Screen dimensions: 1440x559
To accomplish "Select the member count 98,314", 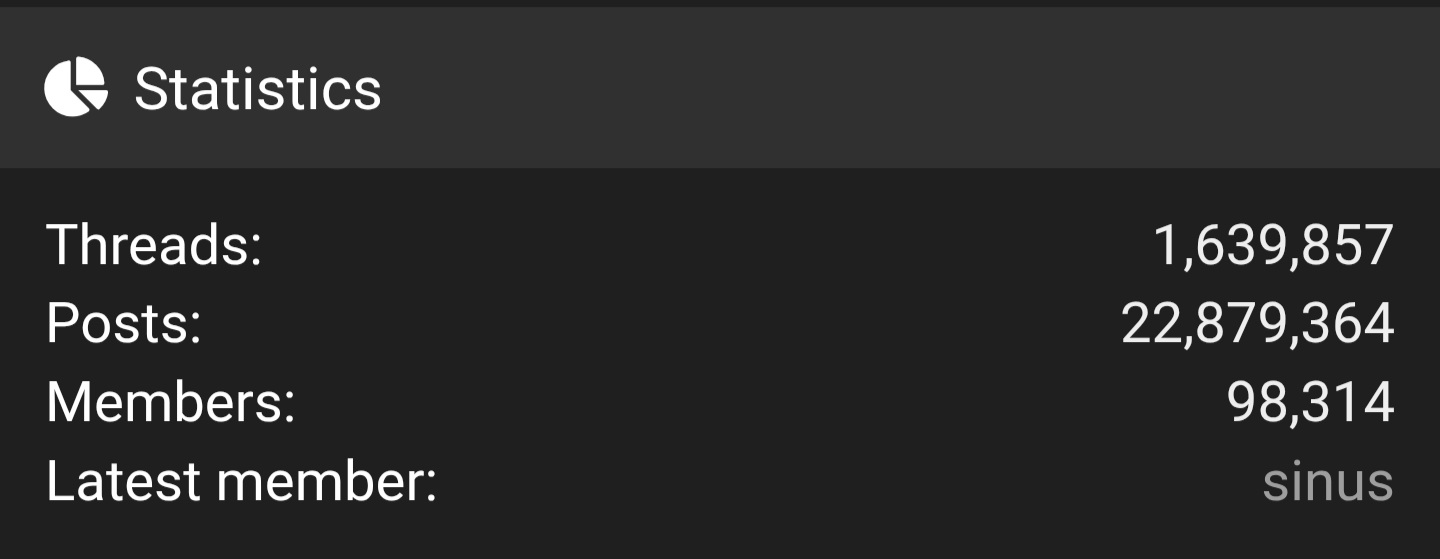I will coord(1310,404).
